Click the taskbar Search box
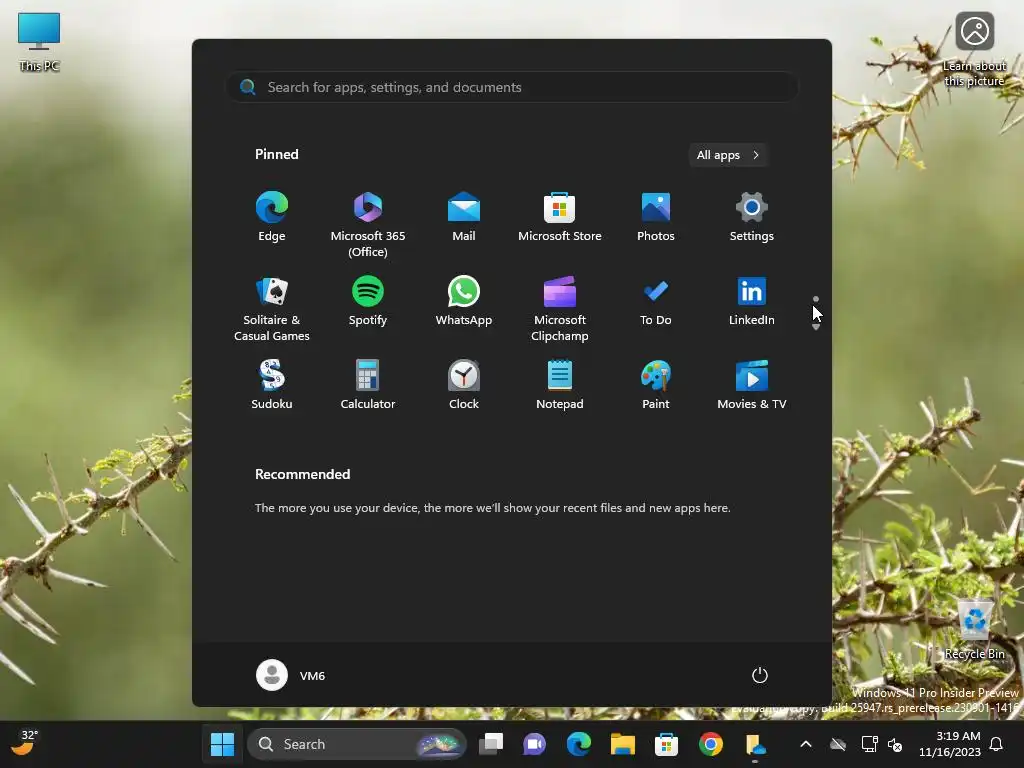 (x=357, y=744)
